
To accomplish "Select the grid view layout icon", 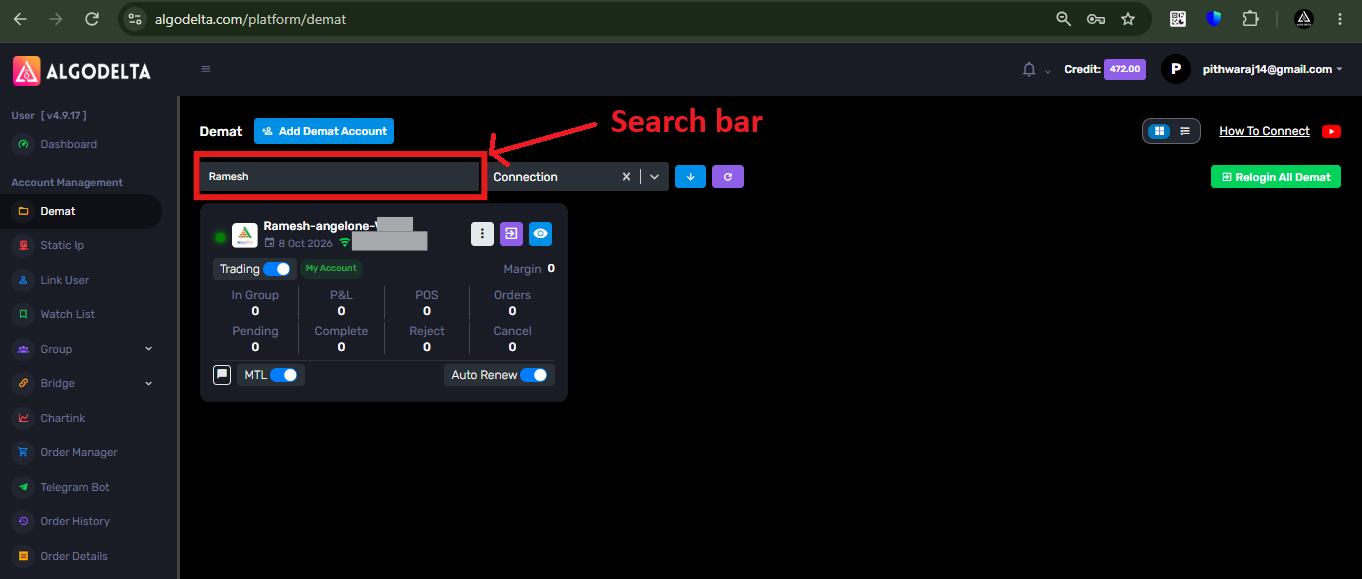I will click(1159, 131).
